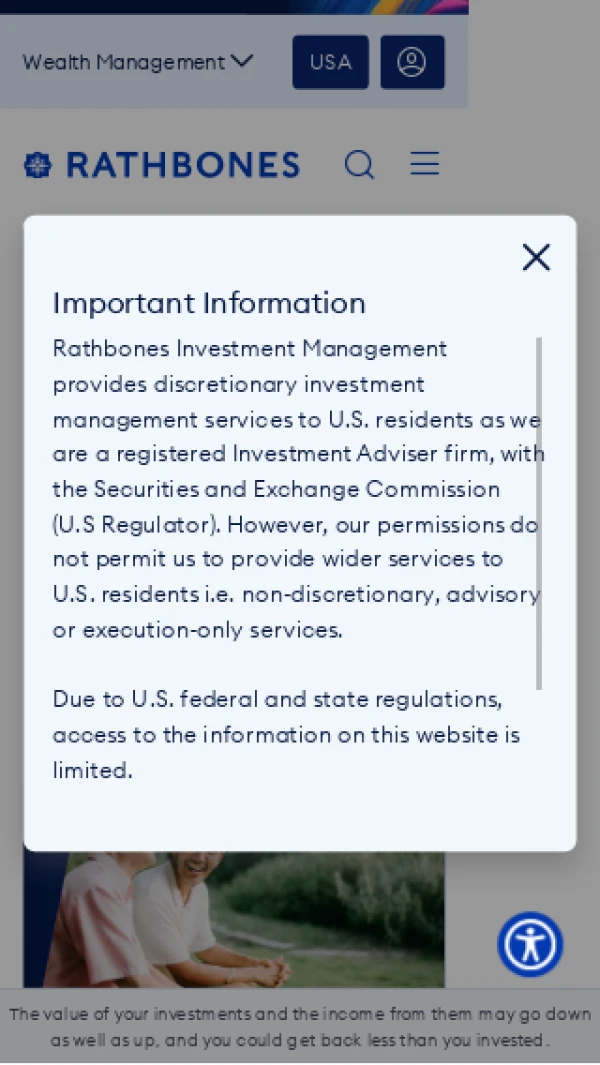Image resolution: width=600 pixels, height=1065 pixels.
Task: Click the couple photo behind the dialog
Action: click(257, 919)
